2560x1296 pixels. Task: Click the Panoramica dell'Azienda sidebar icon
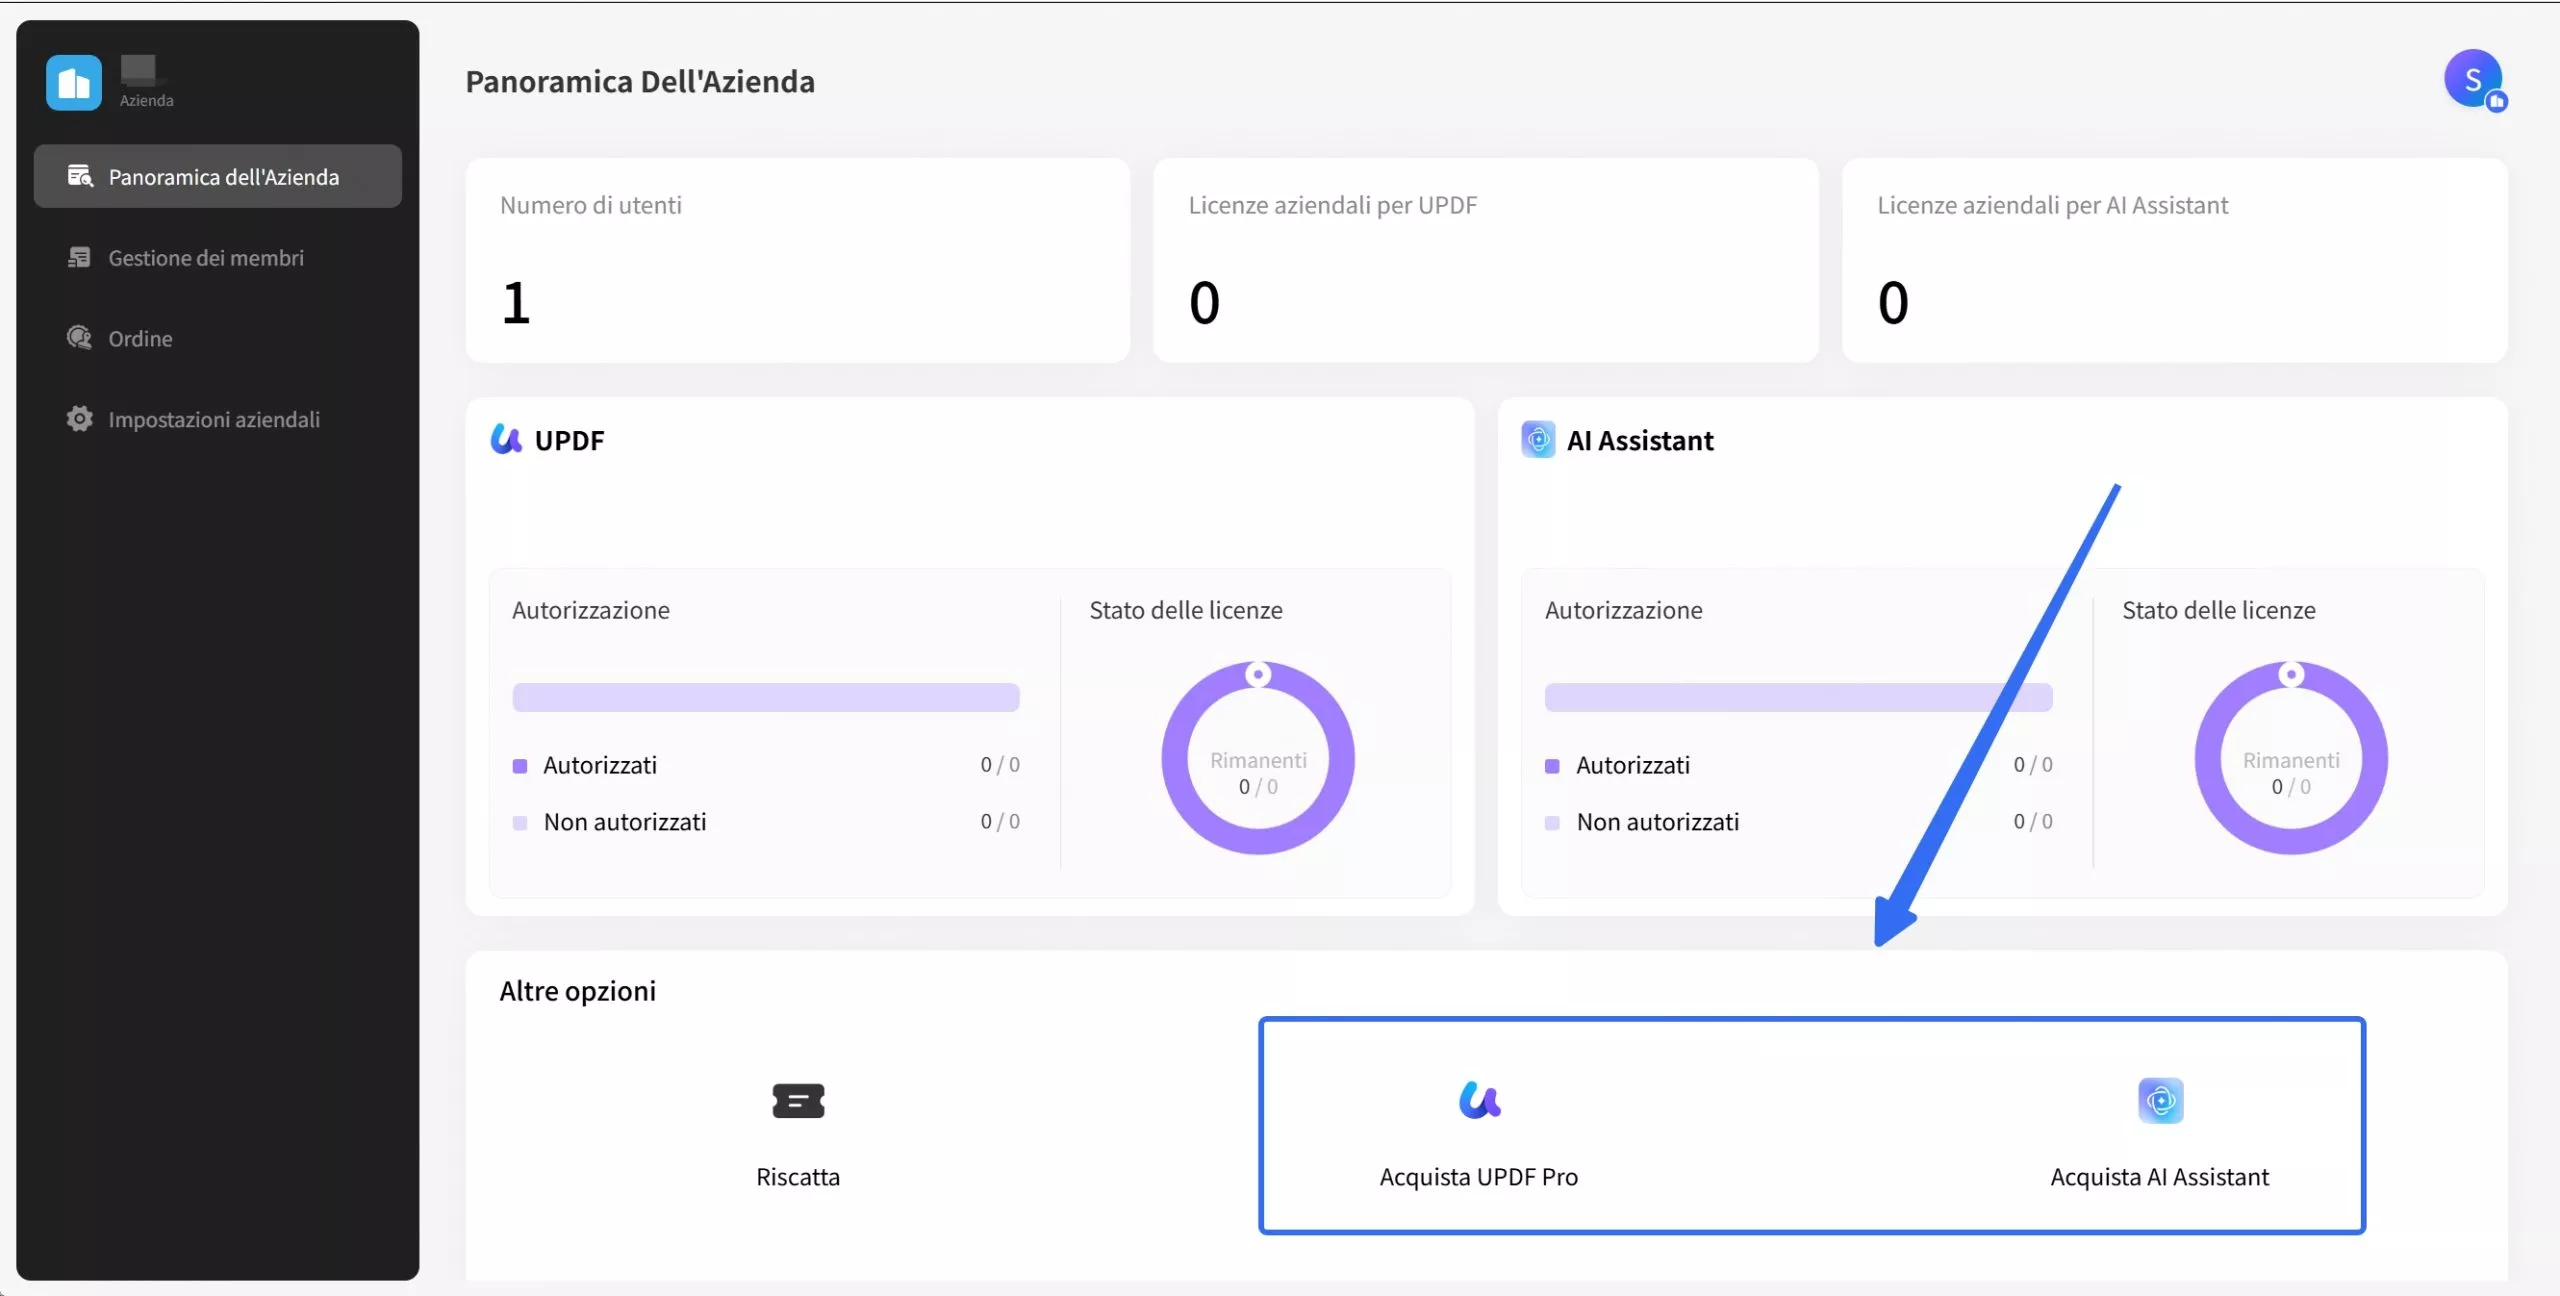tap(80, 176)
